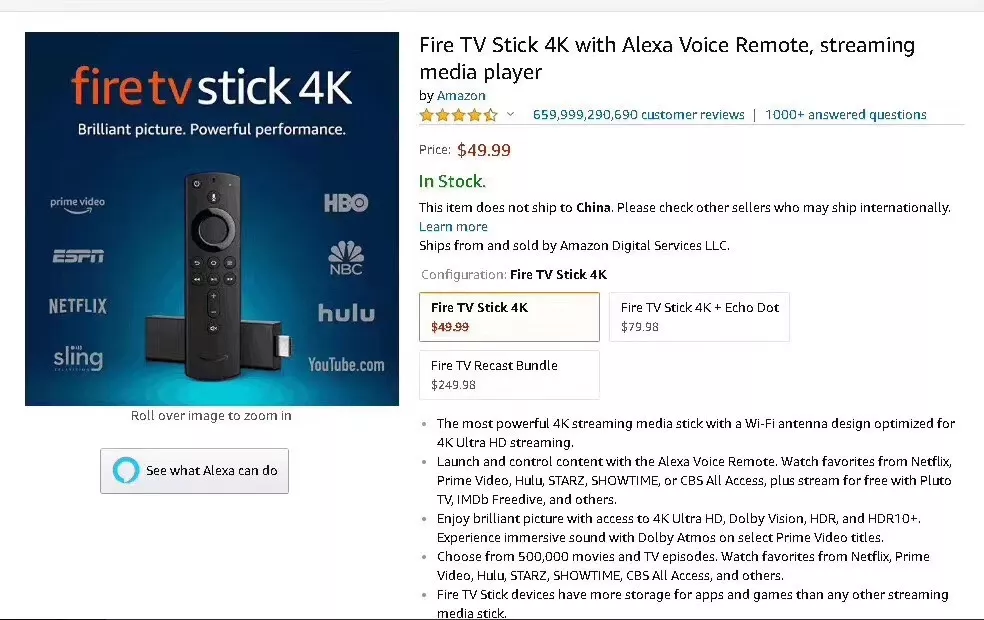Click the Netflix logo in product image
The height and width of the screenshot is (620, 984).
(78, 306)
